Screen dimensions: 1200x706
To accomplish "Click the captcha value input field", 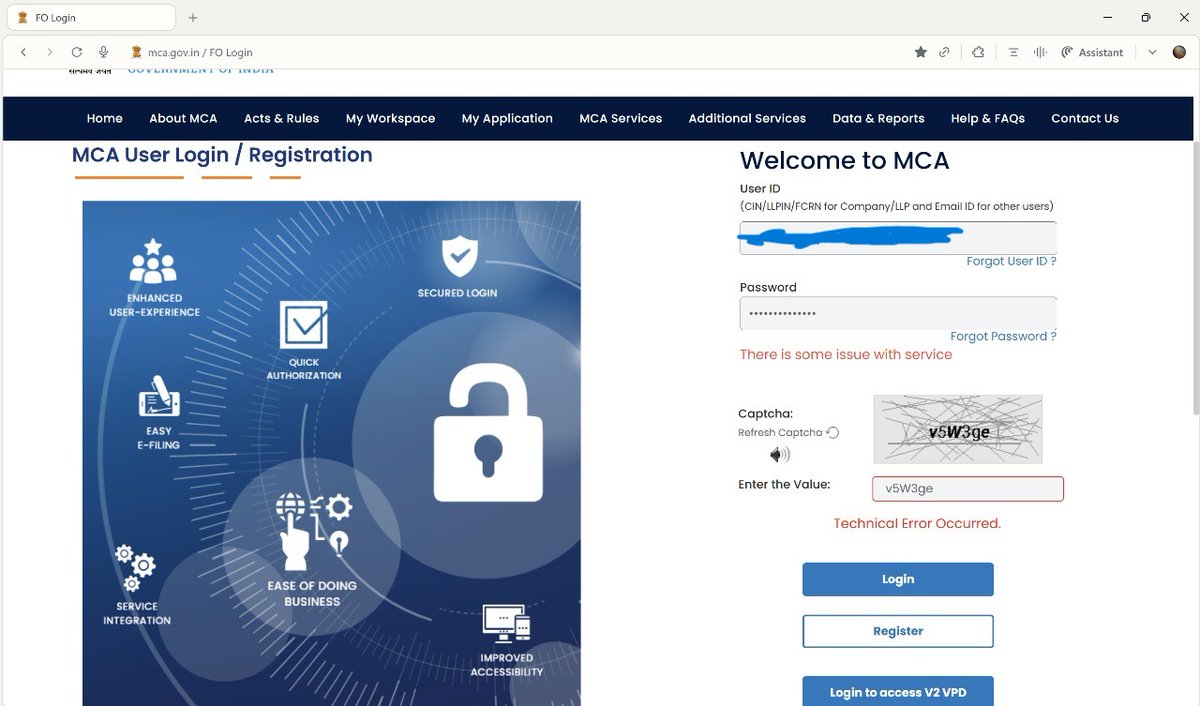I will pos(968,489).
